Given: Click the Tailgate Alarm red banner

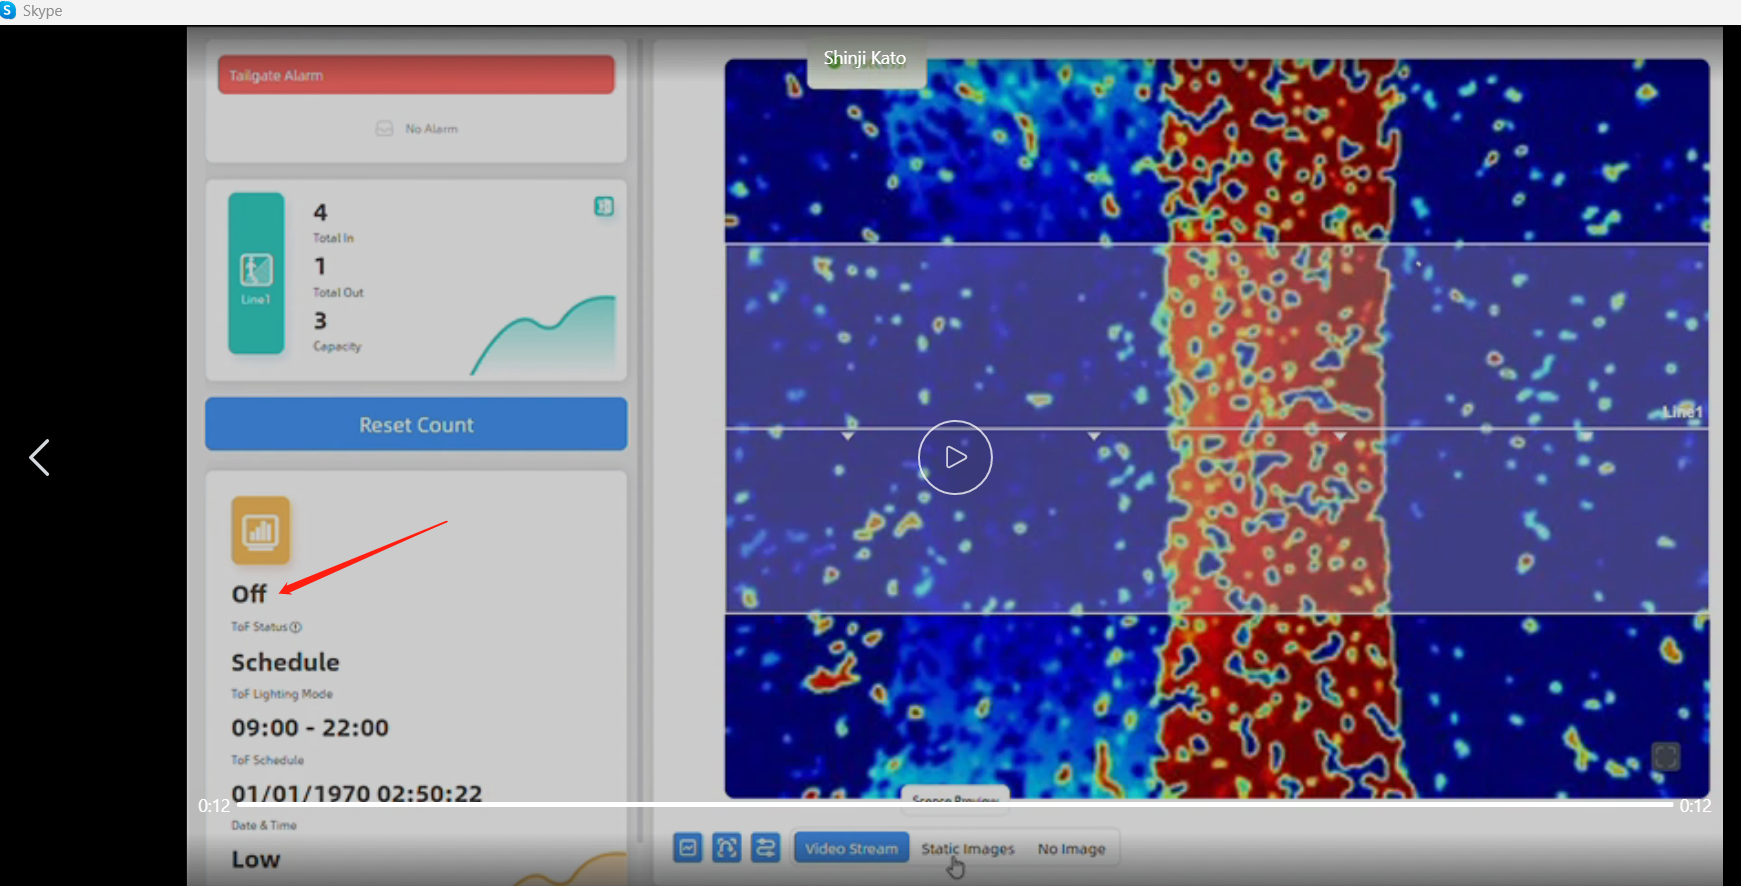Looking at the screenshot, I should [x=416, y=75].
